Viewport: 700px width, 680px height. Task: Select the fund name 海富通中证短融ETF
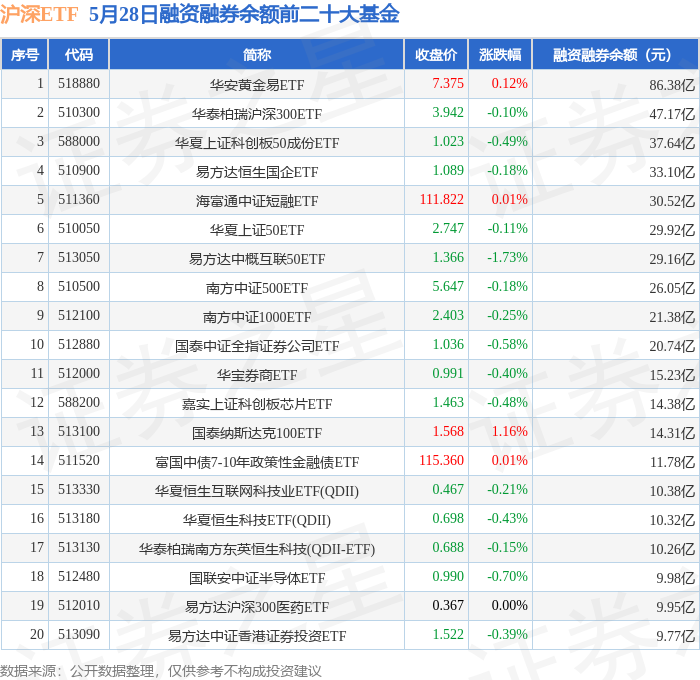(257, 201)
